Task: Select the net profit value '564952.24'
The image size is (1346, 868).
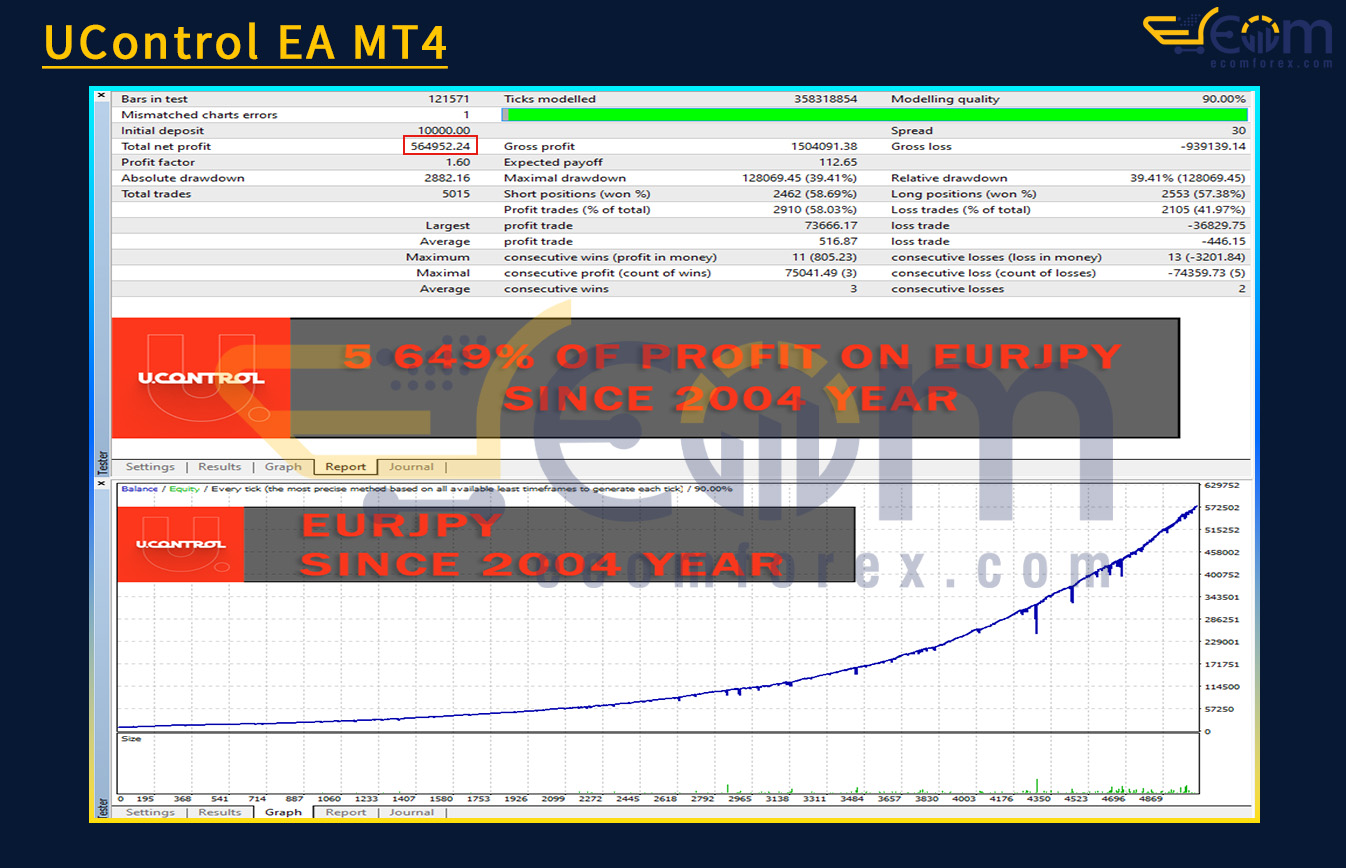Action: [x=441, y=146]
